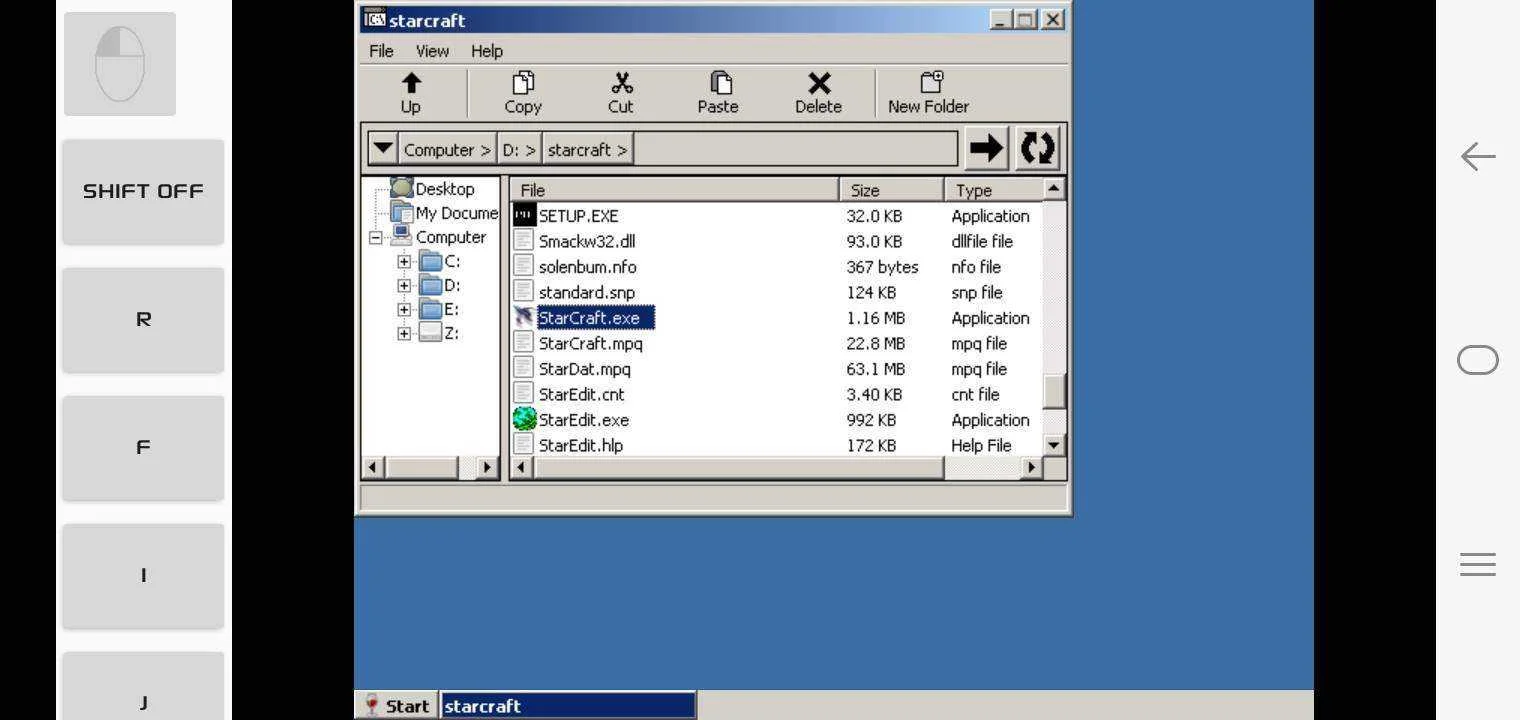Viewport: 1520px width, 720px height.
Task: Click the go arrow next to address bar
Action: click(x=987, y=149)
